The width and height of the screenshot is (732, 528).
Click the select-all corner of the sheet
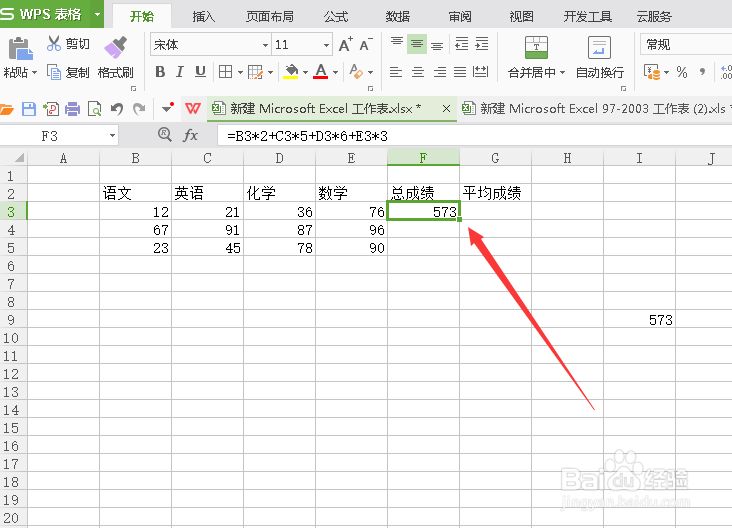14,158
